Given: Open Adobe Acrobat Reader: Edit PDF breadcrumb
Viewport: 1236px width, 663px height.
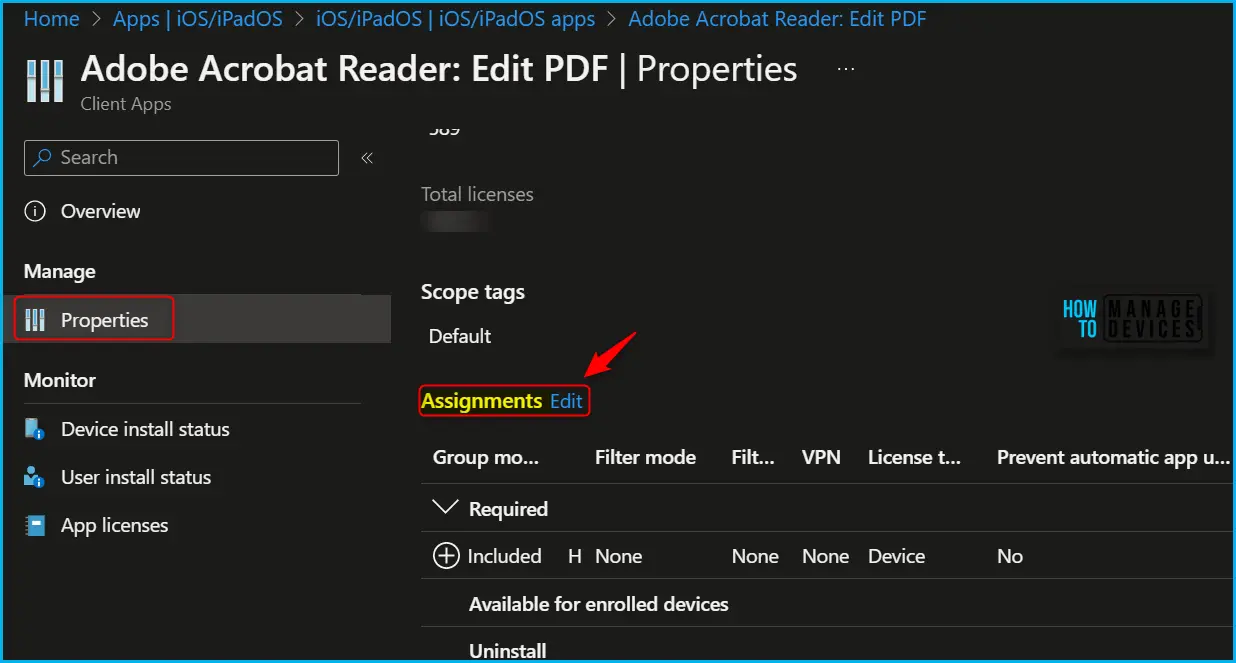Looking at the screenshot, I should tap(776, 19).
